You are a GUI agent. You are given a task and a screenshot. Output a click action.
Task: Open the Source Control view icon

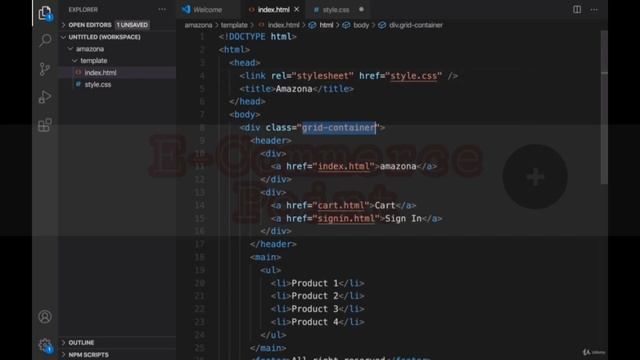45,69
